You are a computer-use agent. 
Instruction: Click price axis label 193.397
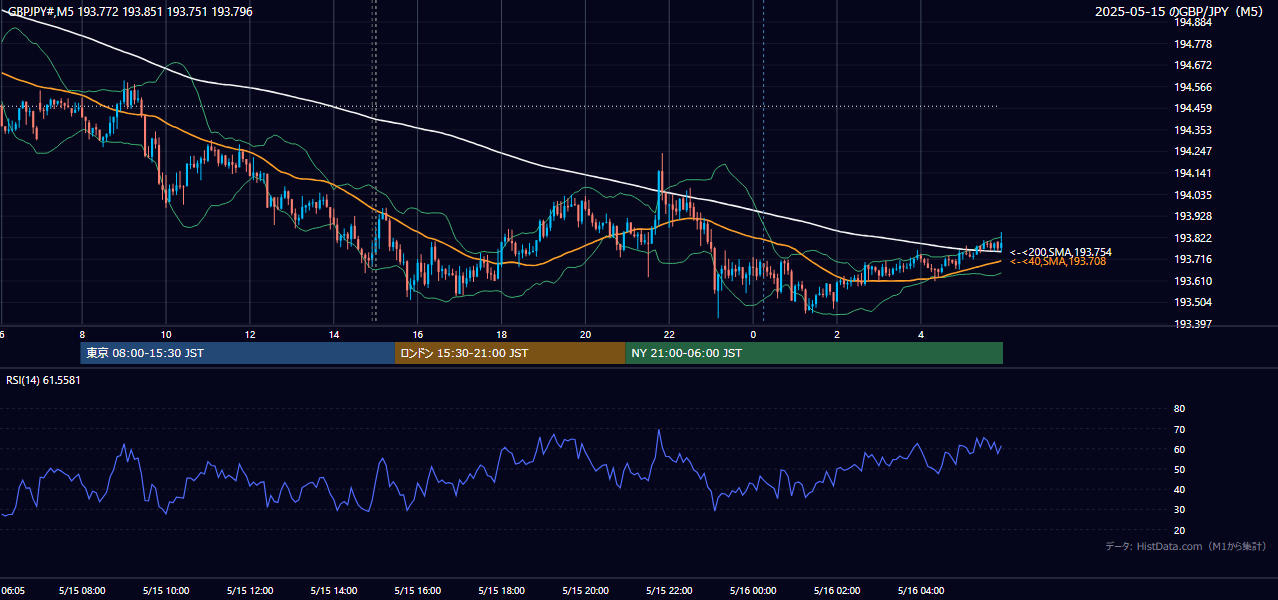(x=1193, y=324)
